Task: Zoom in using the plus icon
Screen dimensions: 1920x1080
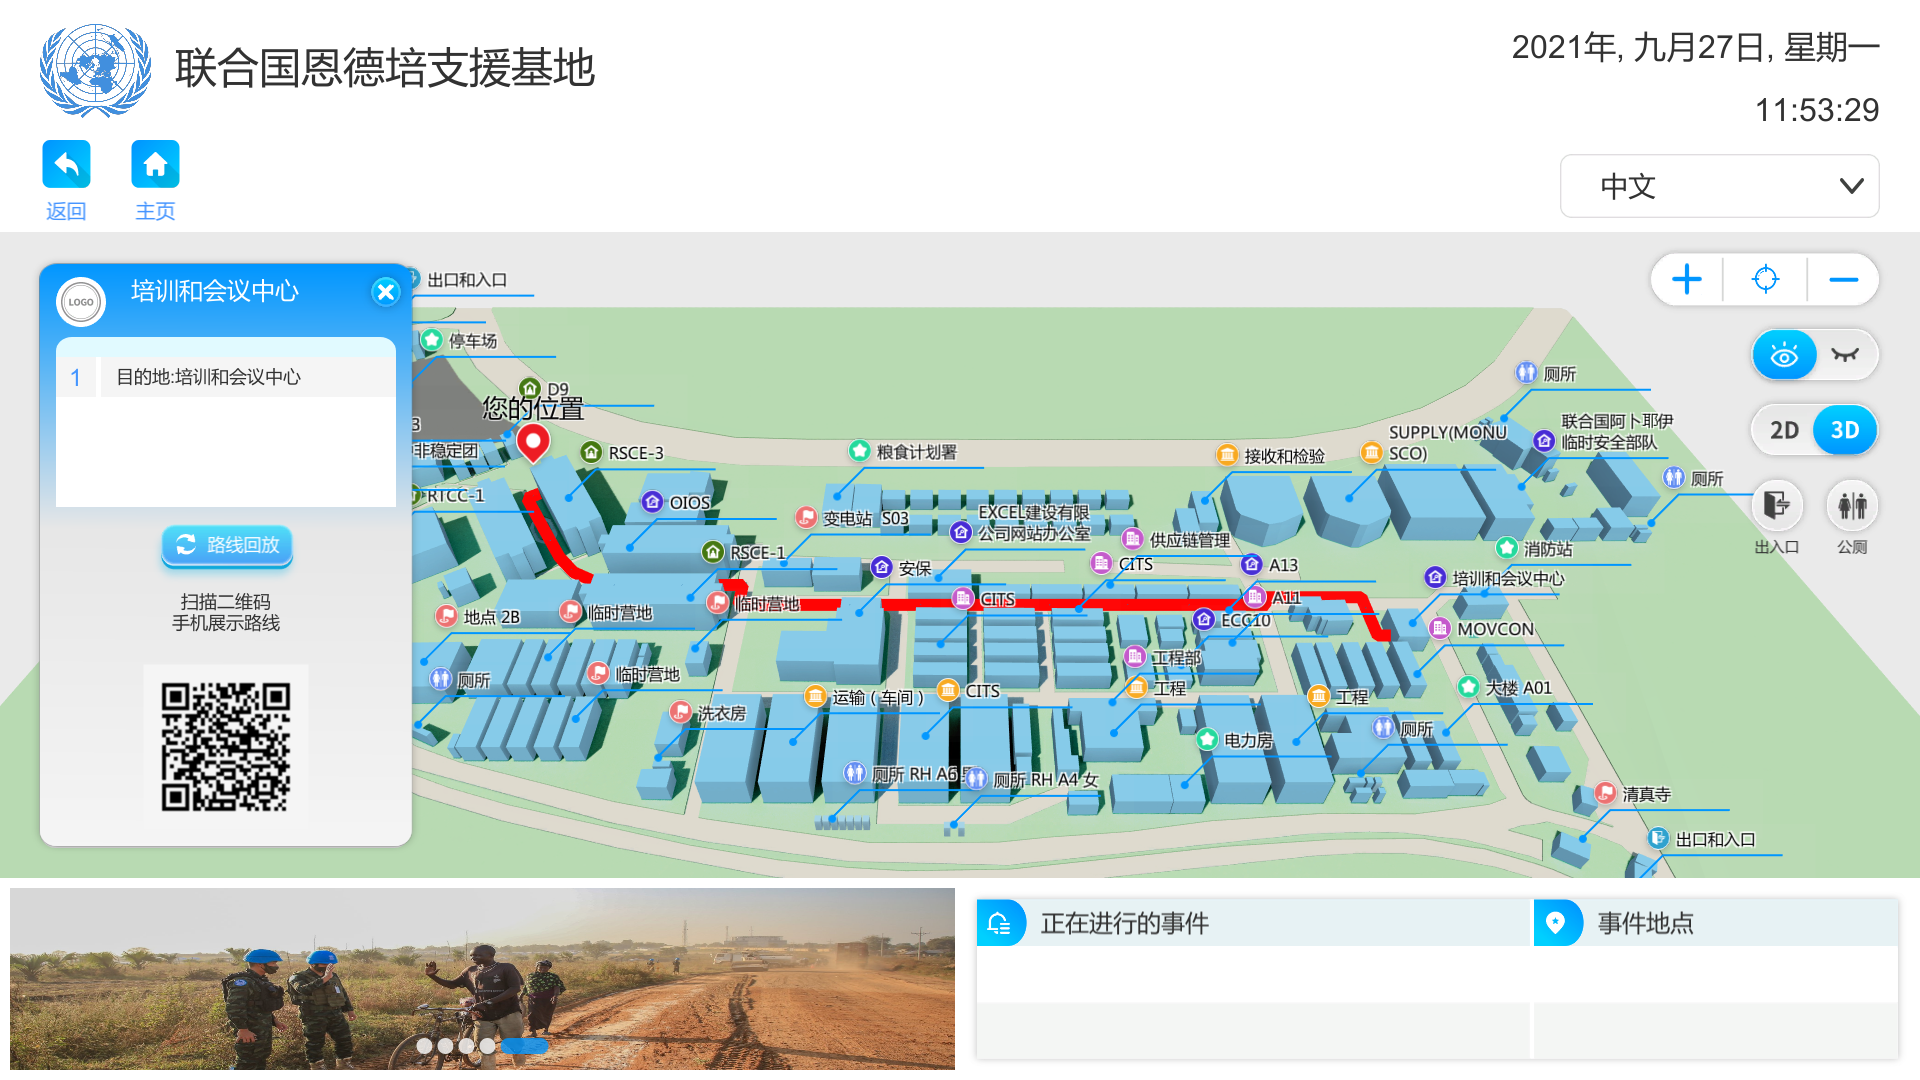Action: tap(1686, 280)
